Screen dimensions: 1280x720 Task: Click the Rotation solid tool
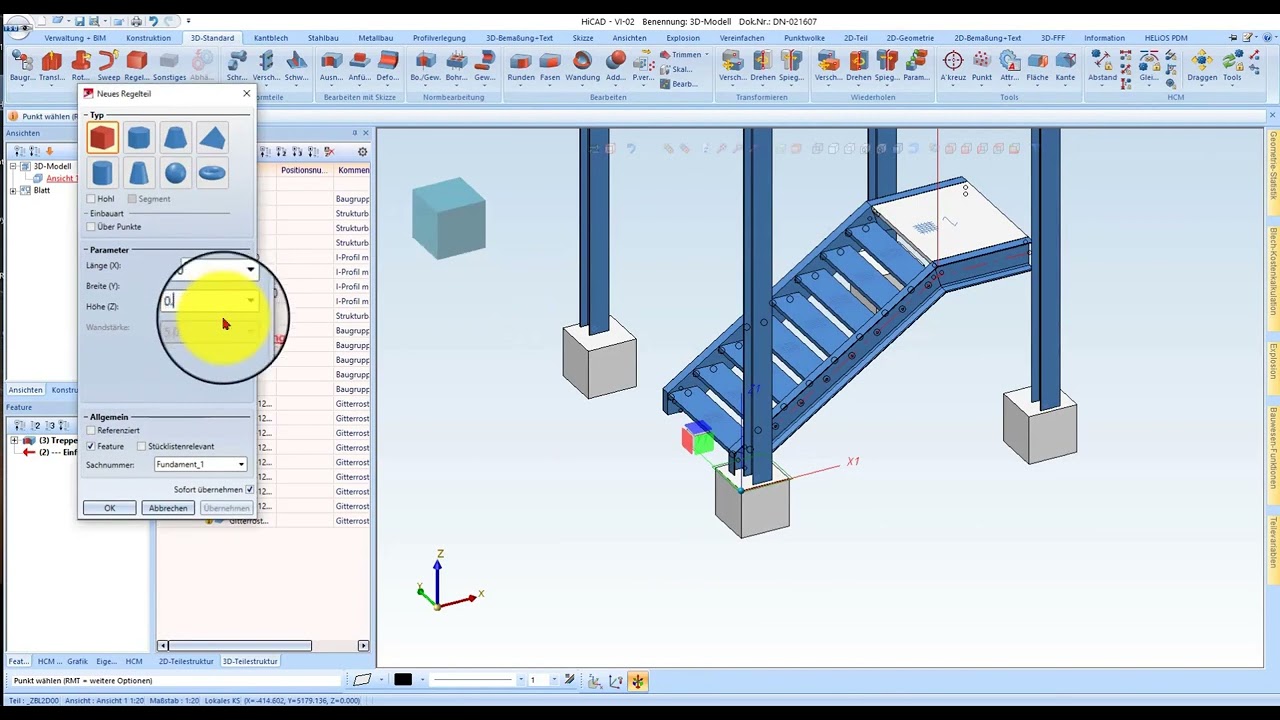[81, 67]
